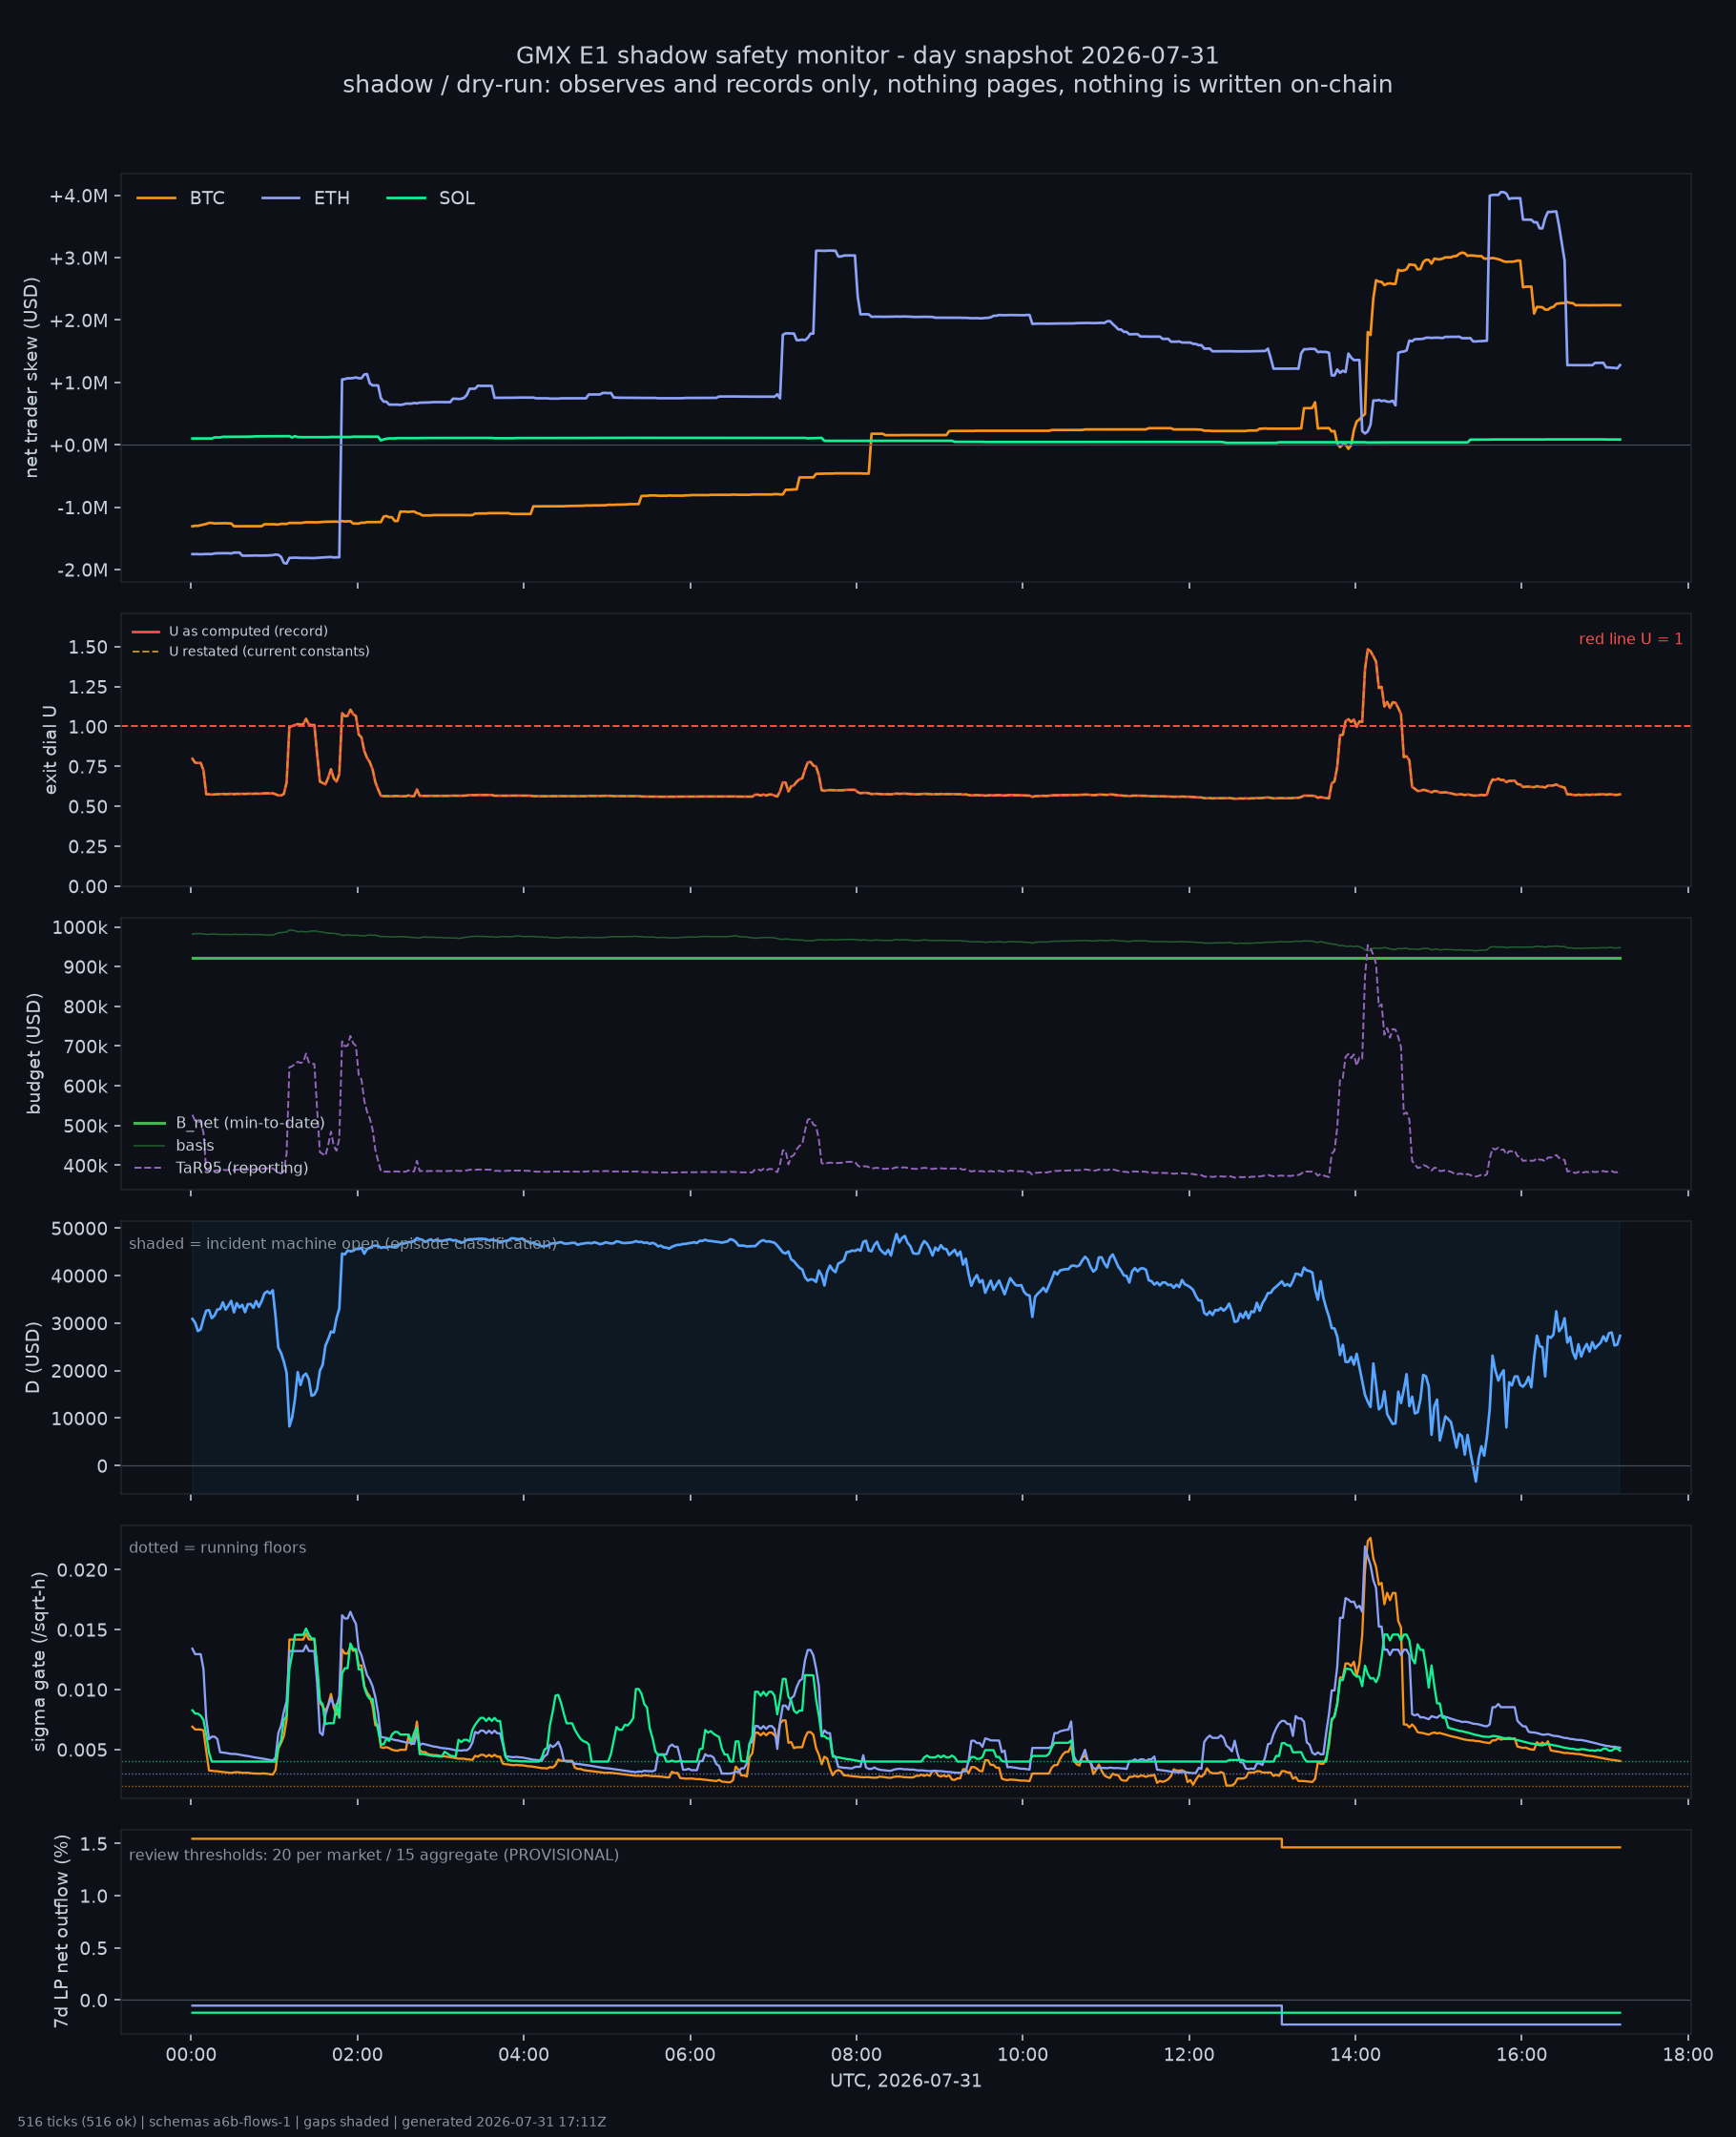1736x2137 pixels.
Task: Select the 'U as computed (record)' legend item
Action: 230,631
